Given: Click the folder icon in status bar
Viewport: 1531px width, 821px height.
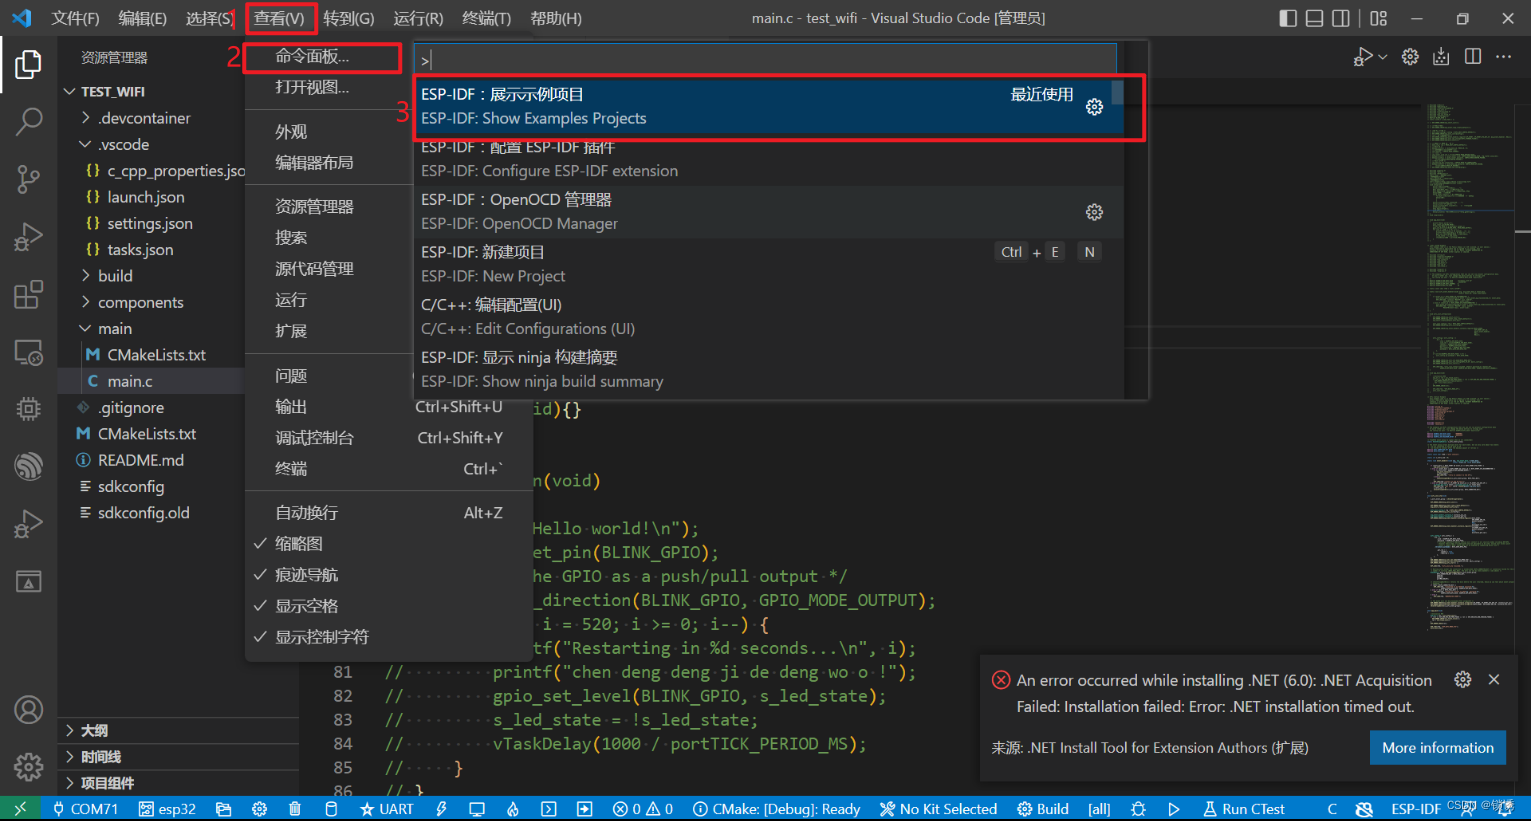Looking at the screenshot, I should (x=223, y=809).
